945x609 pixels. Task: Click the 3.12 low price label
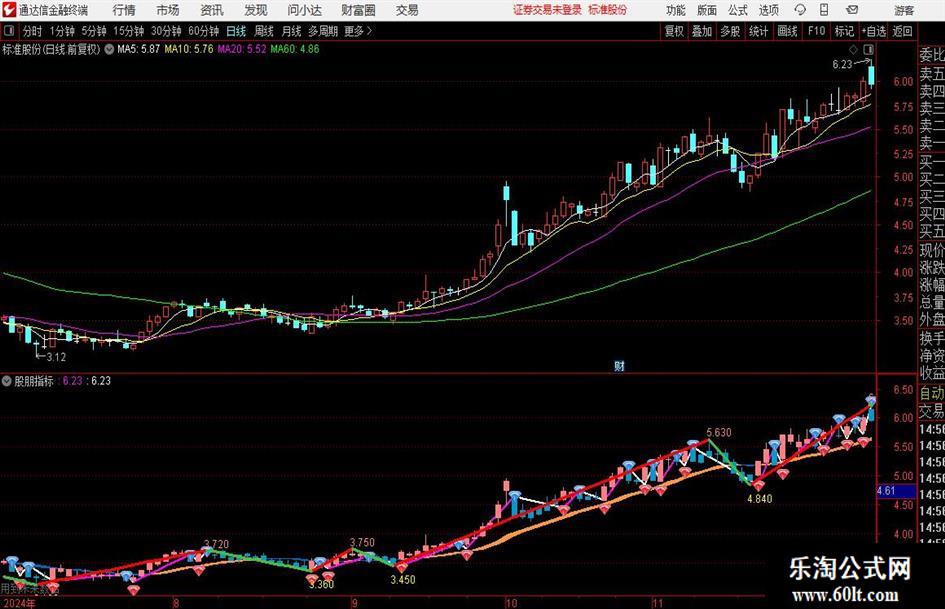pos(56,357)
